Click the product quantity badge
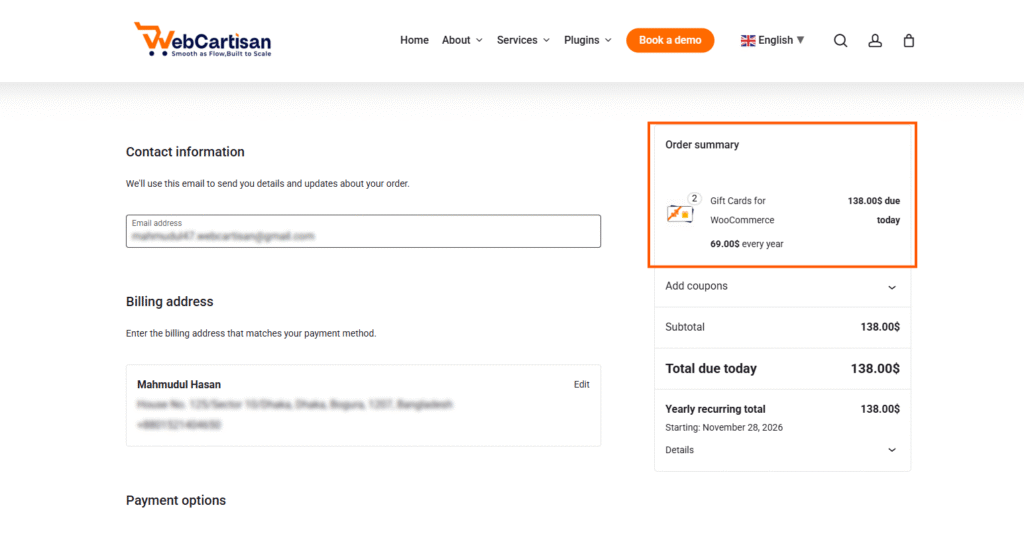Viewport: 1024px width, 534px height. point(695,199)
